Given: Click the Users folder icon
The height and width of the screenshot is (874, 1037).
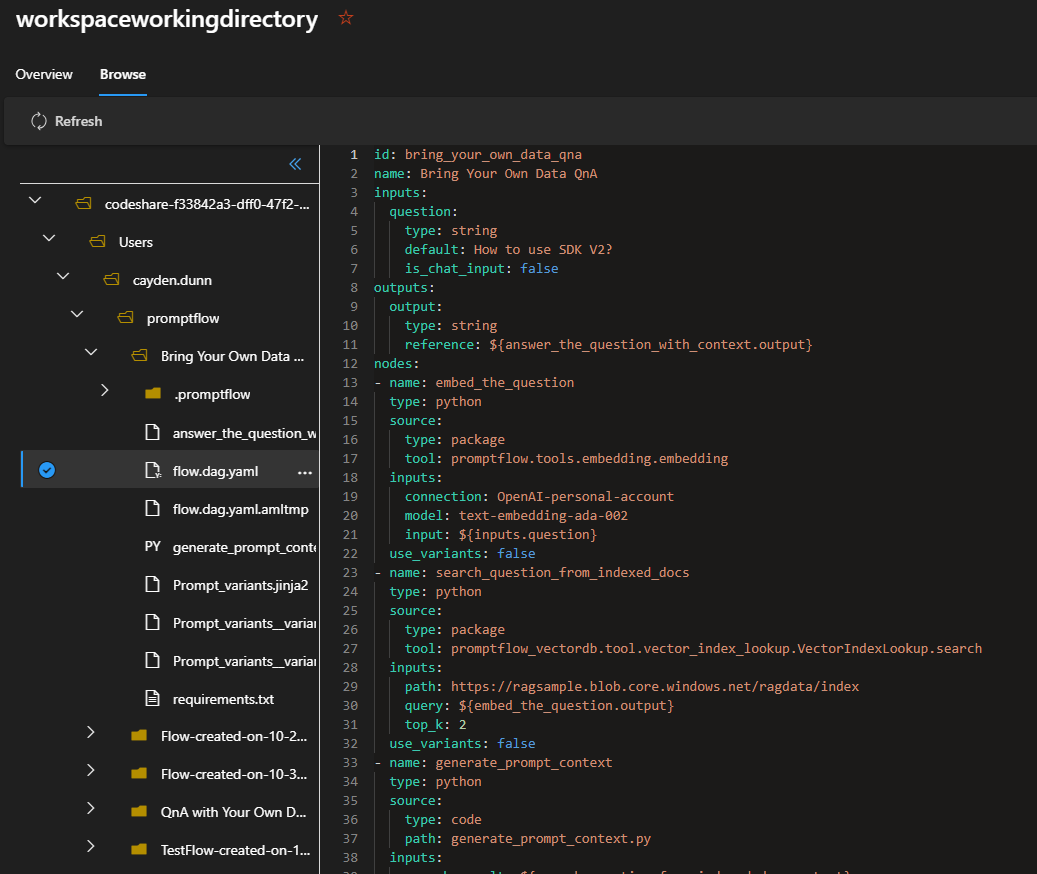Looking at the screenshot, I should click(97, 241).
